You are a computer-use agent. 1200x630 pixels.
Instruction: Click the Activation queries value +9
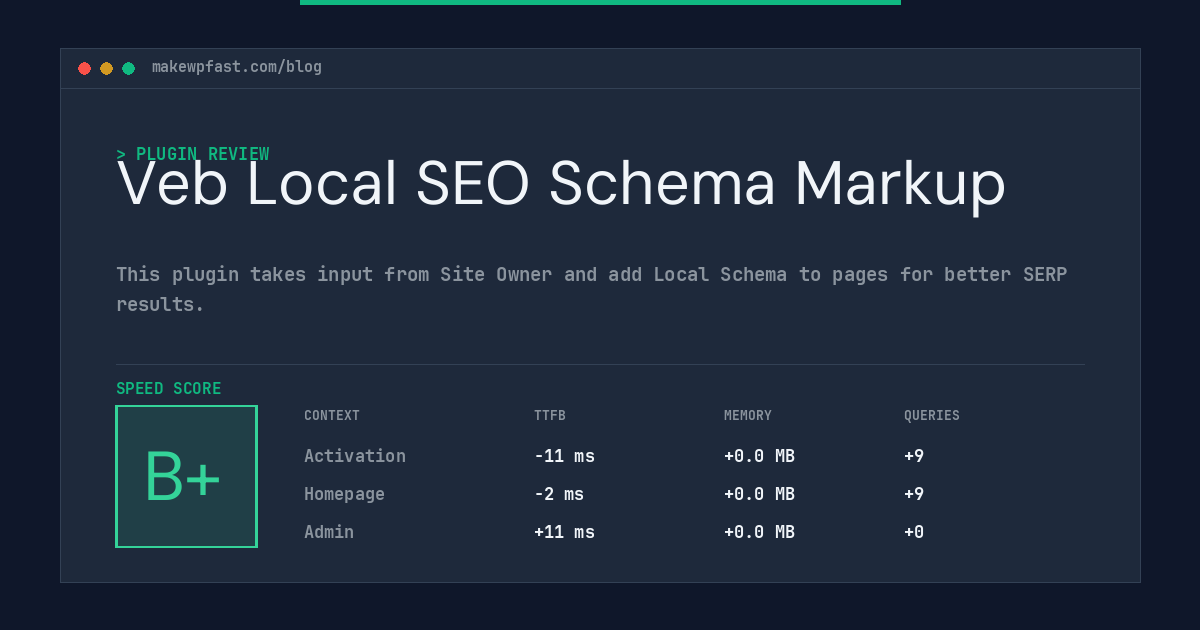point(914,456)
